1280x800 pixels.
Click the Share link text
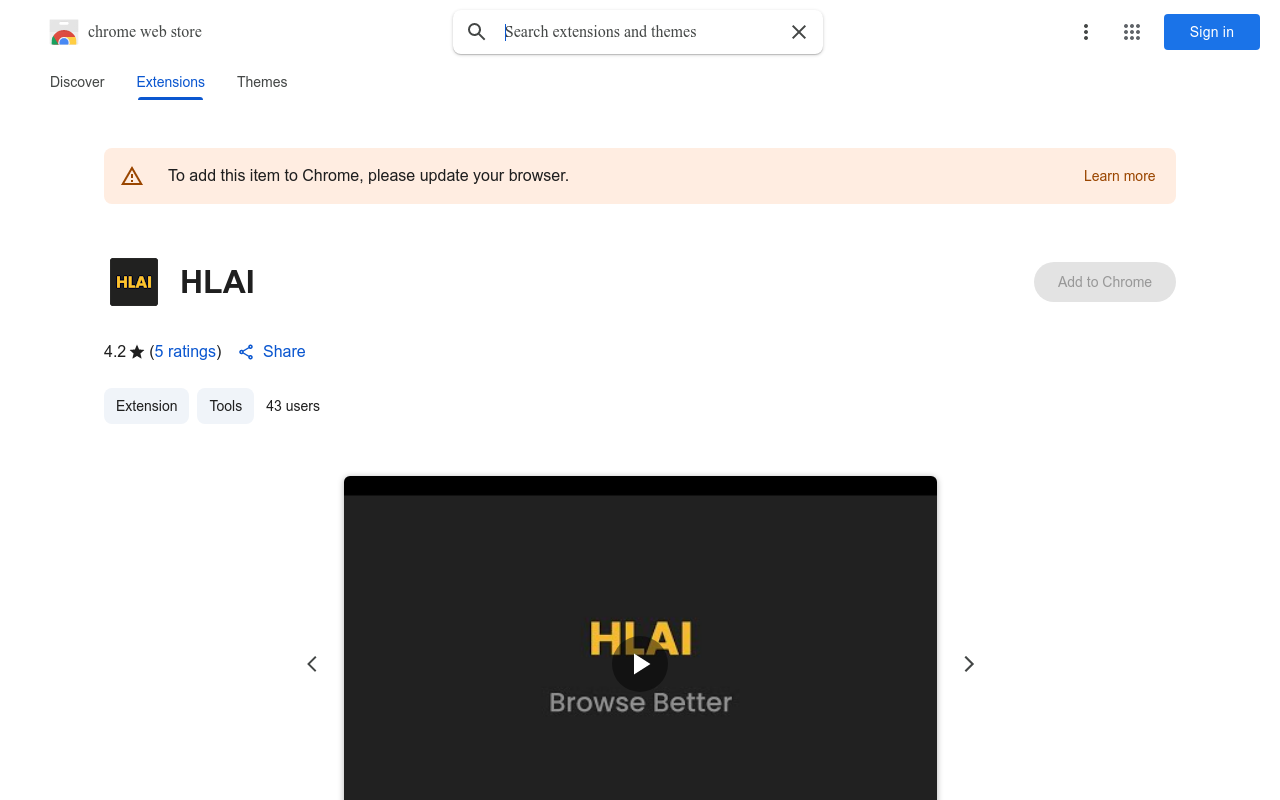click(x=284, y=351)
